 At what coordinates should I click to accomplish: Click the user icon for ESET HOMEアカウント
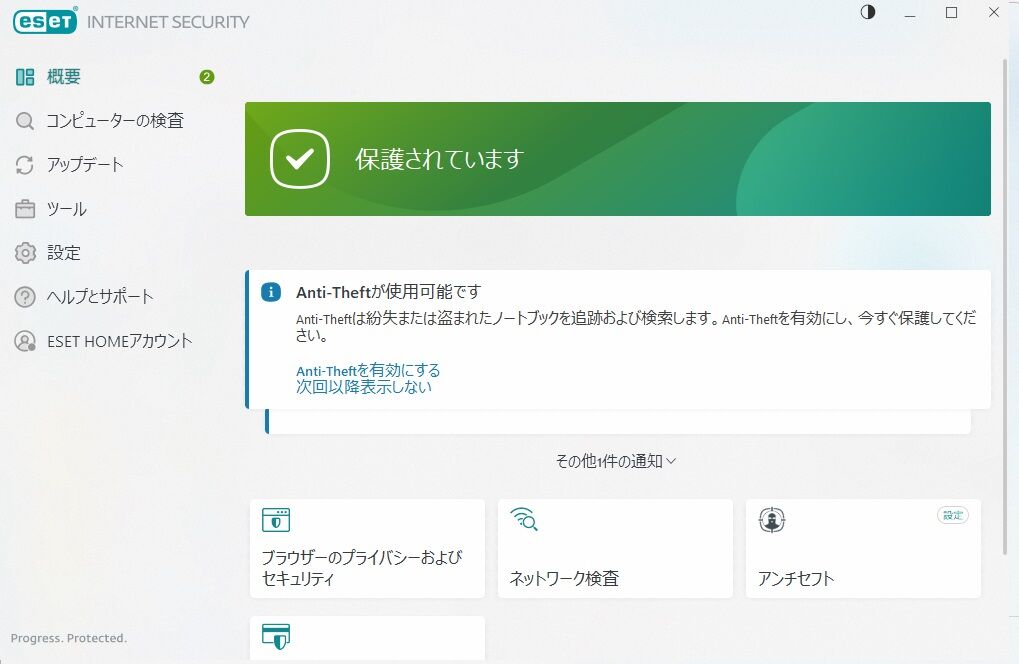(x=25, y=341)
